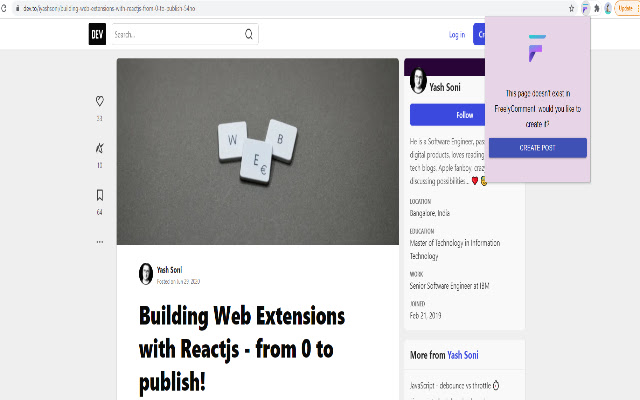Open the three-dots more options menu

100,242
